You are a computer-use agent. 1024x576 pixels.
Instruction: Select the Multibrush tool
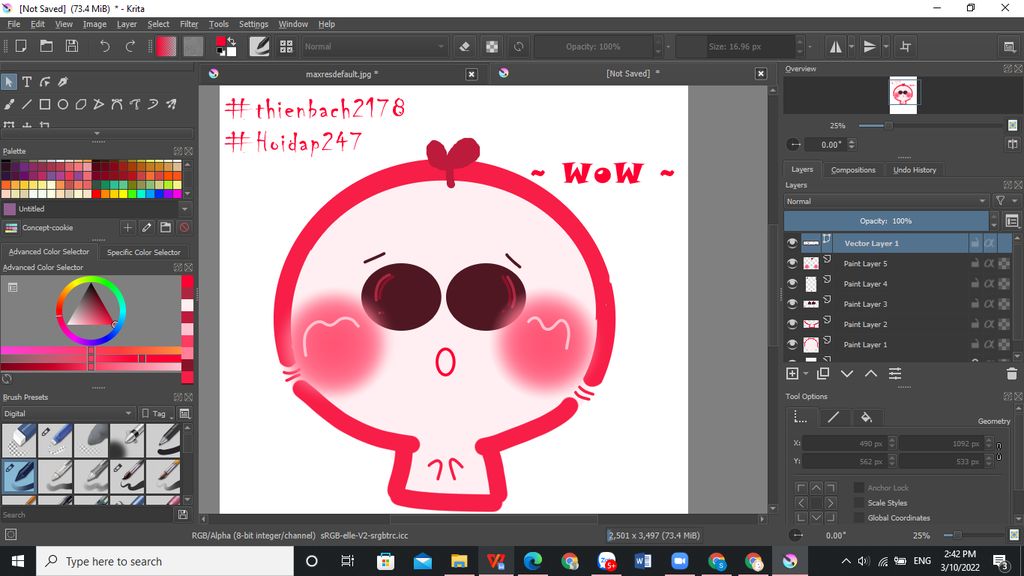click(x=171, y=104)
